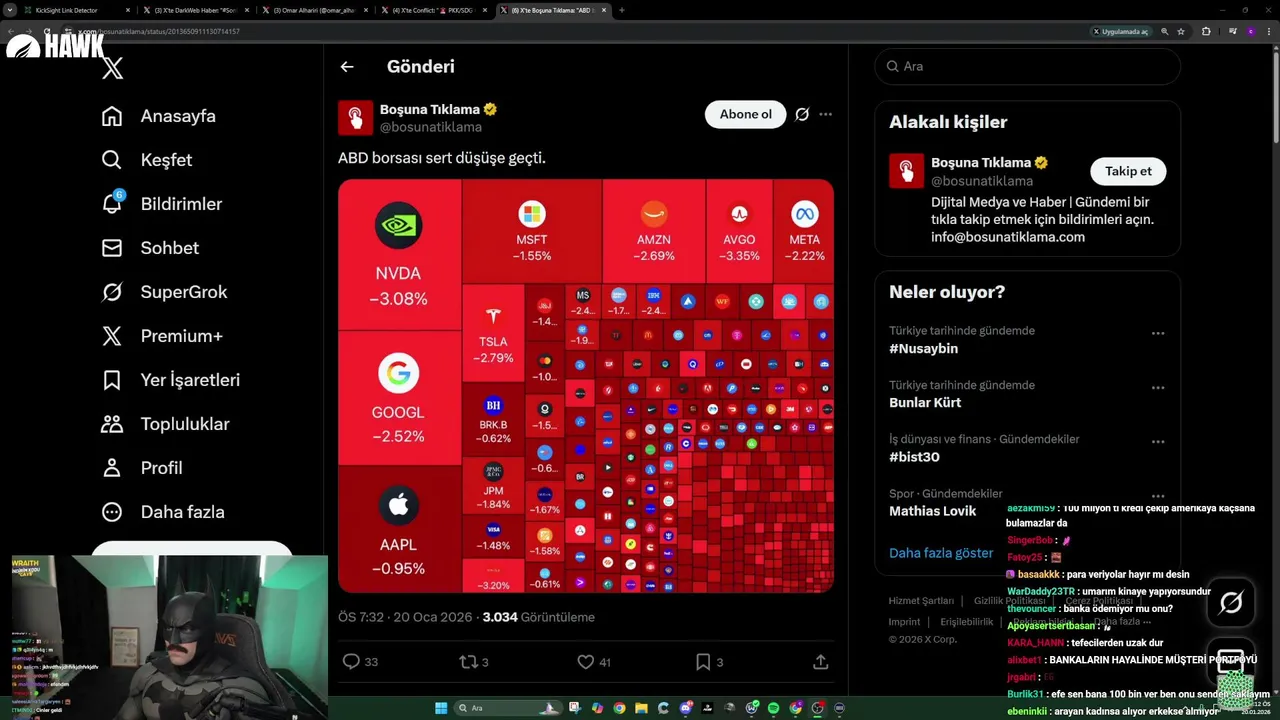Switch to Omar Alhariri tab
Viewport: 1280px width, 720px height.
(314, 10)
